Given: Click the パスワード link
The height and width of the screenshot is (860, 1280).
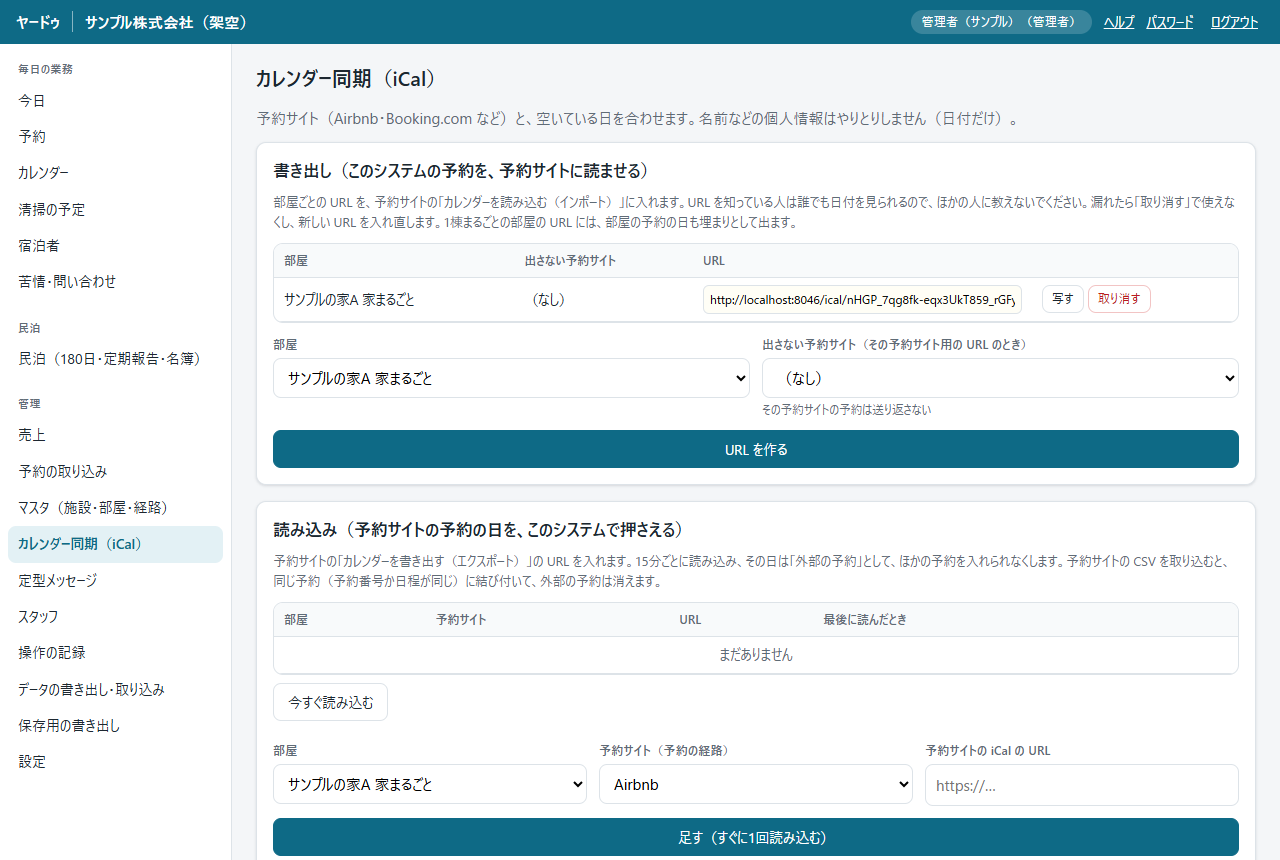Looking at the screenshot, I should [x=1170, y=22].
